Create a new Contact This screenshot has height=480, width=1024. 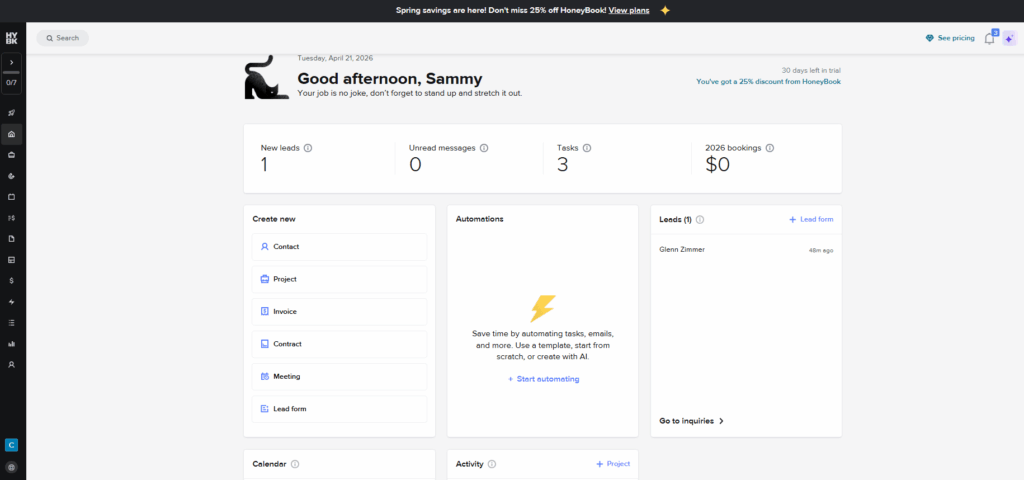pos(339,247)
